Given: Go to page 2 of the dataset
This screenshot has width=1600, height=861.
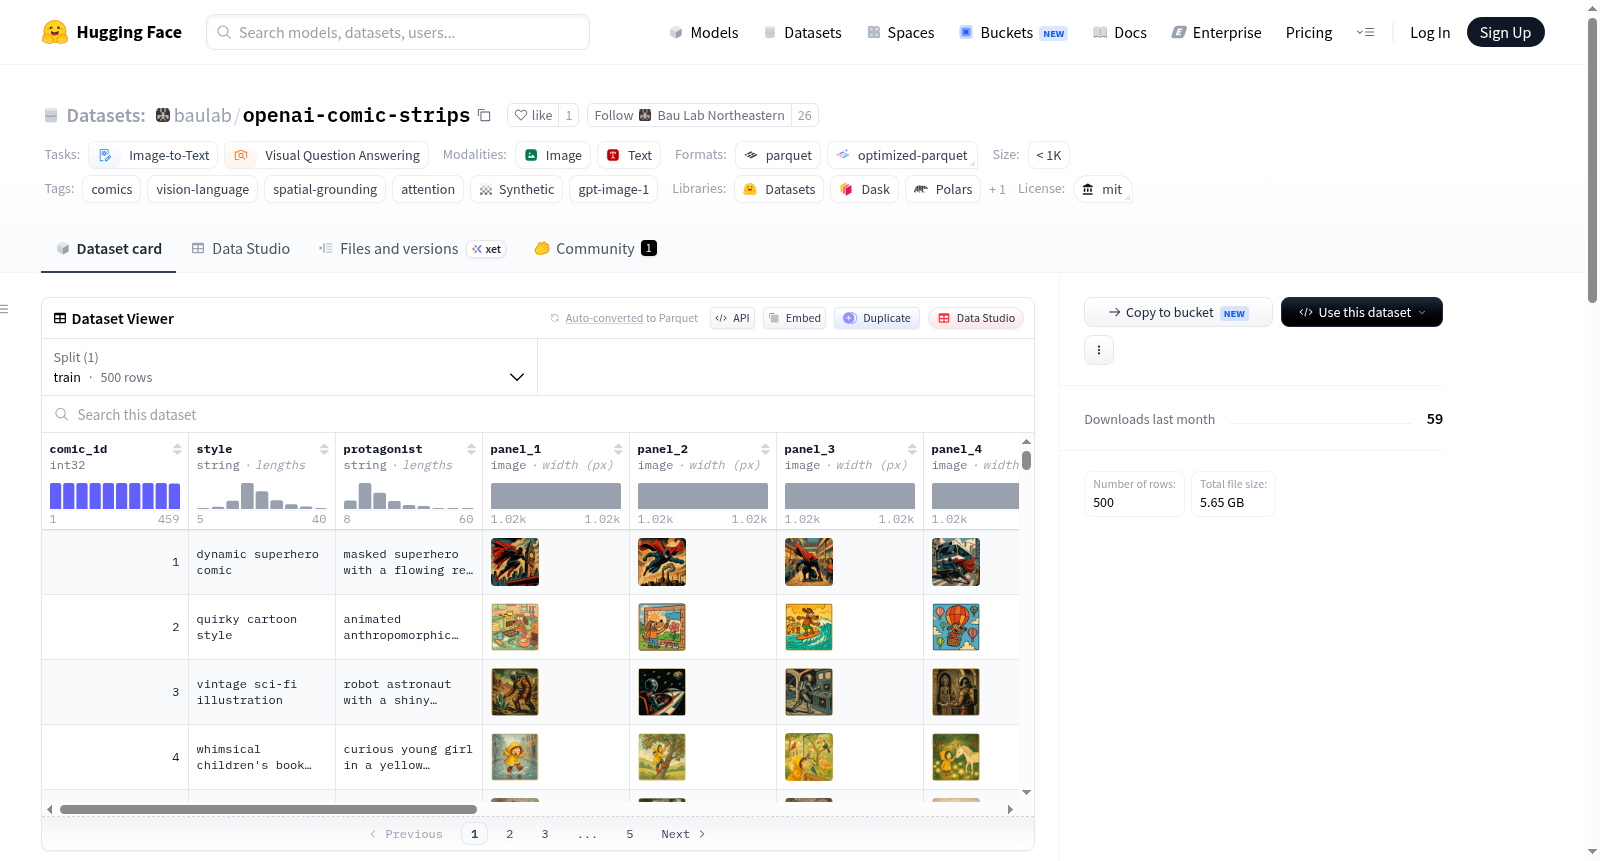Looking at the screenshot, I should [510, 834].
